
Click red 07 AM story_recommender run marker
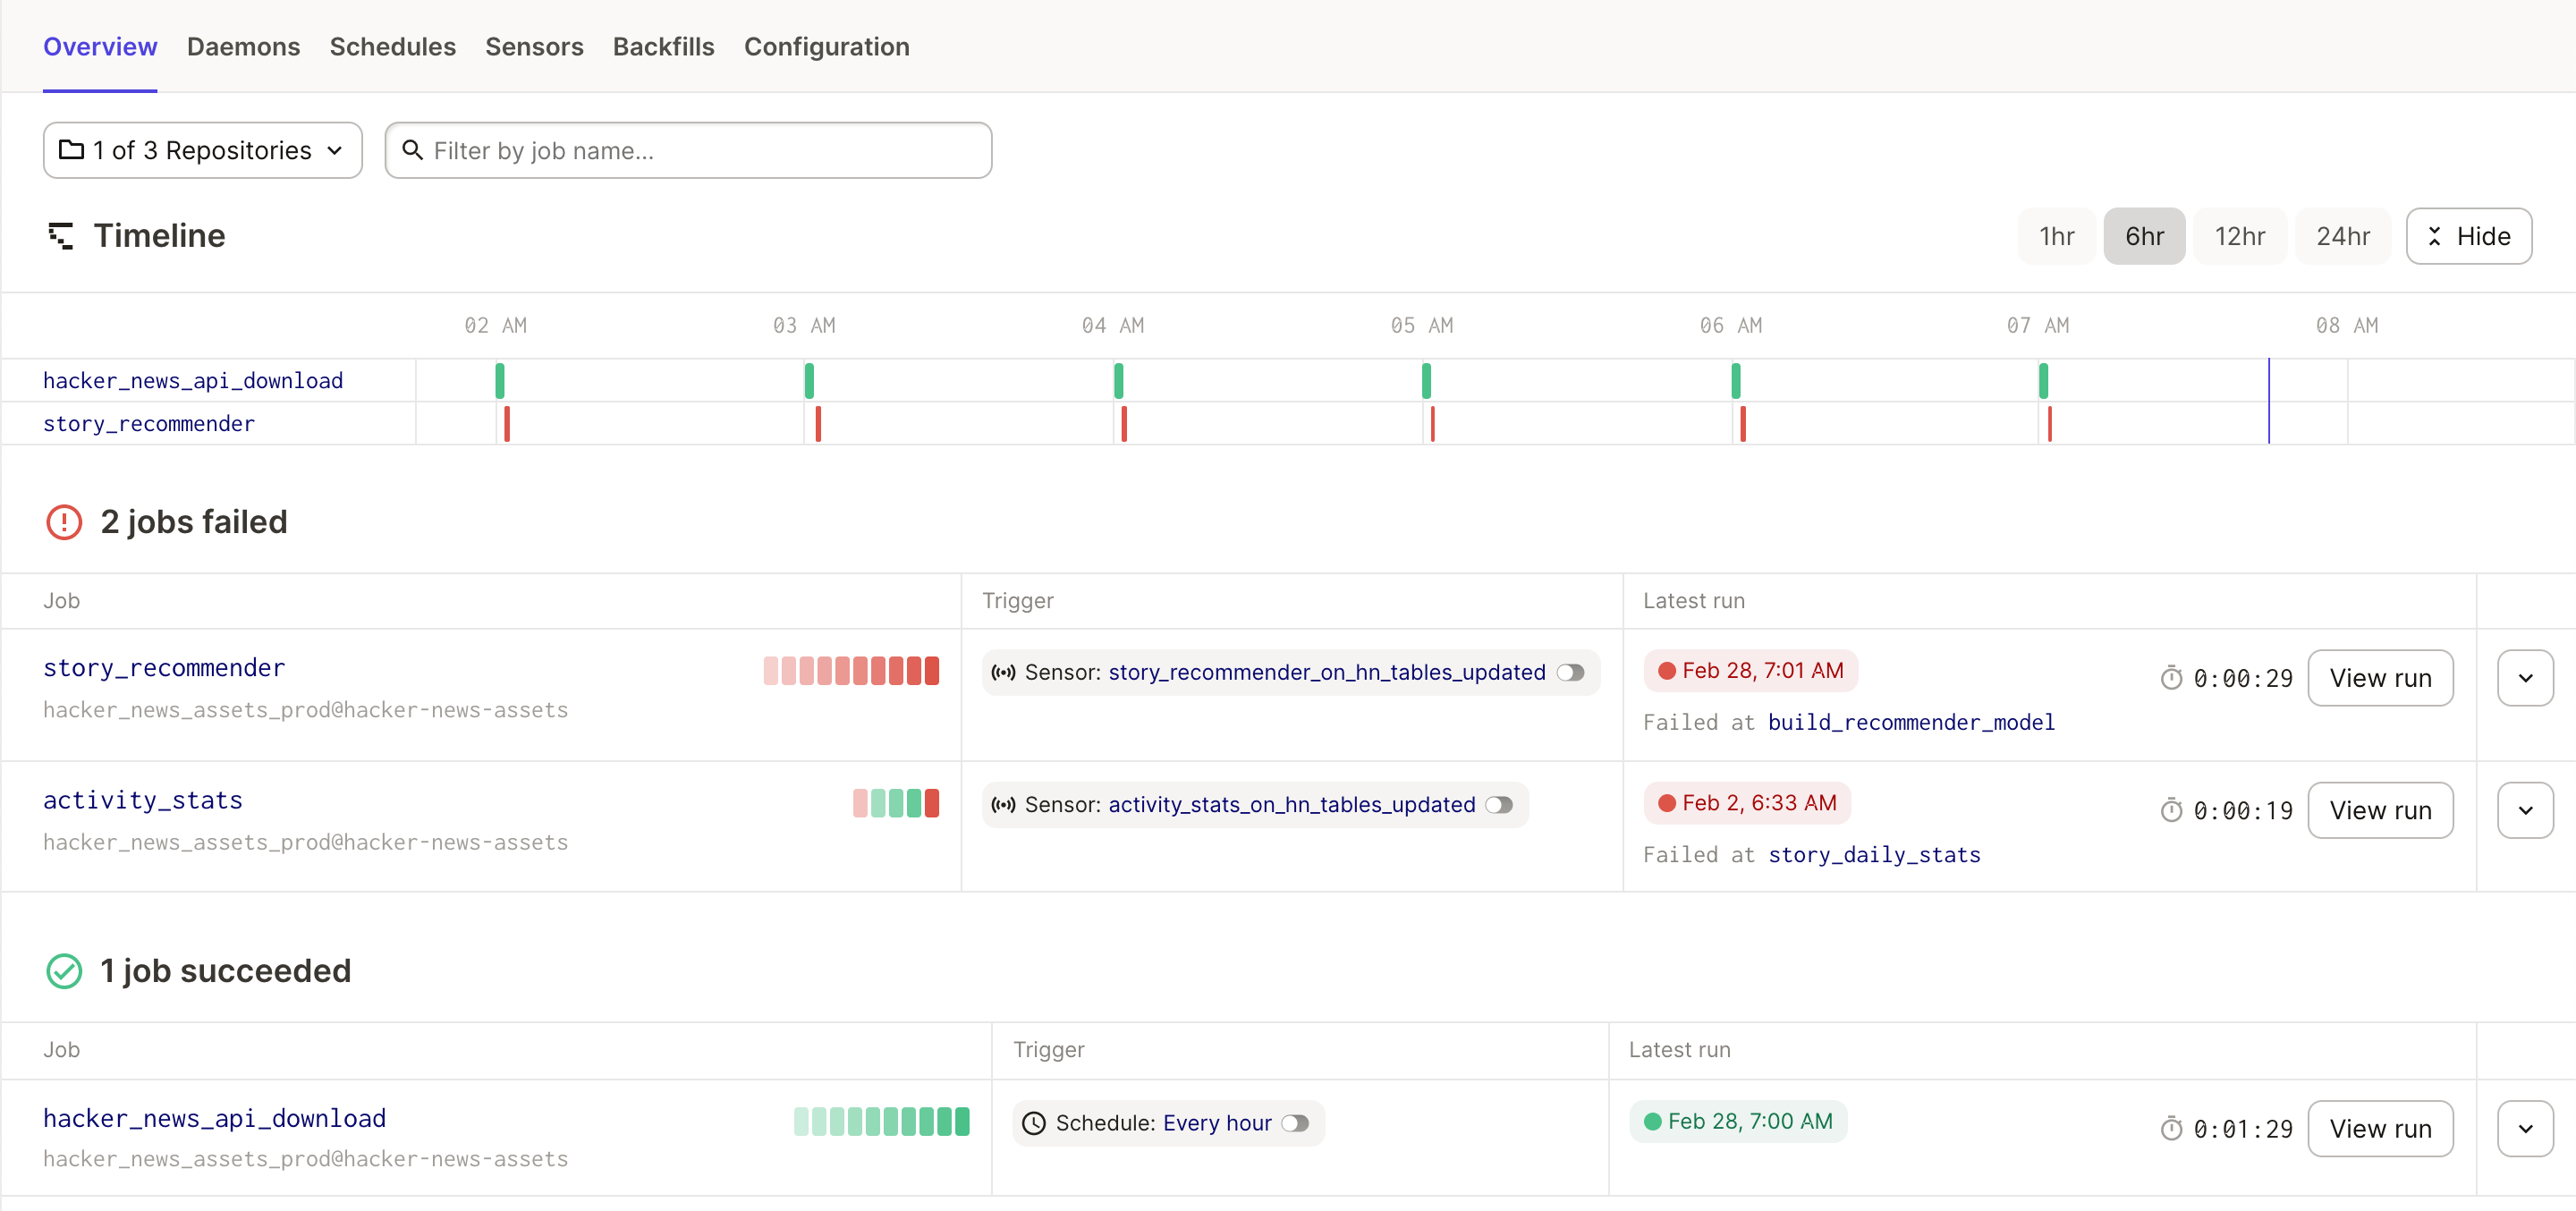(x=2049, y=424)
